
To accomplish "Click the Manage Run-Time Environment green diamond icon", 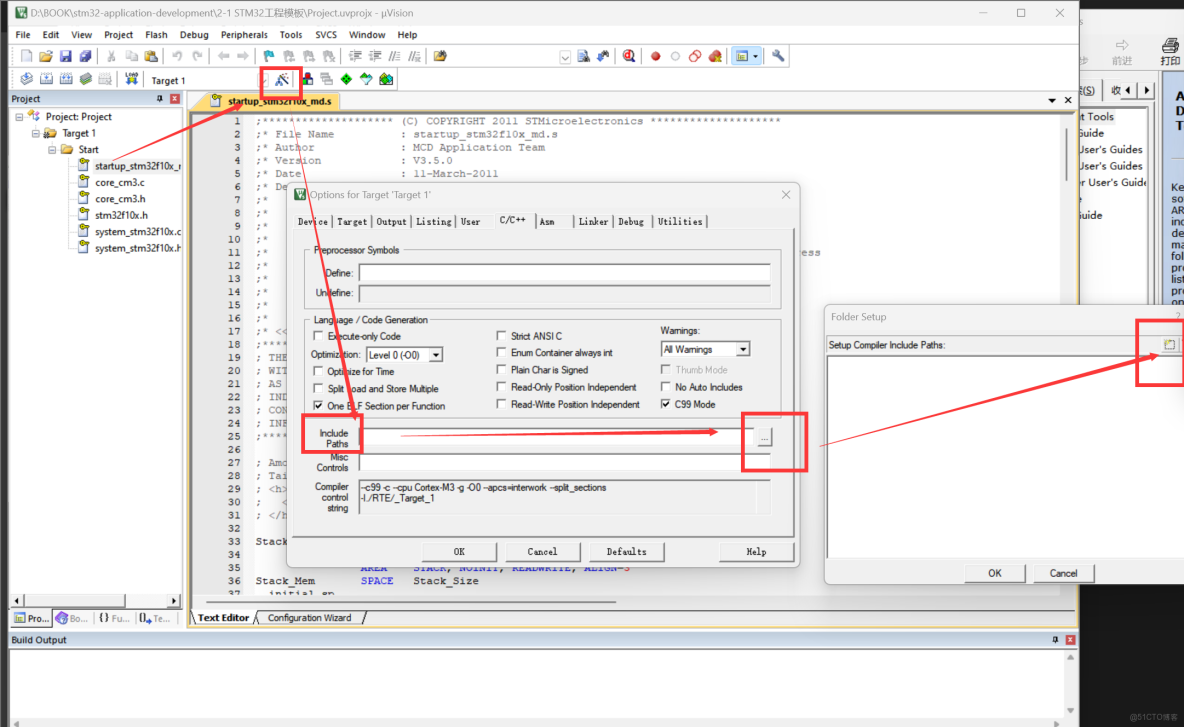I will click(346, 79).
